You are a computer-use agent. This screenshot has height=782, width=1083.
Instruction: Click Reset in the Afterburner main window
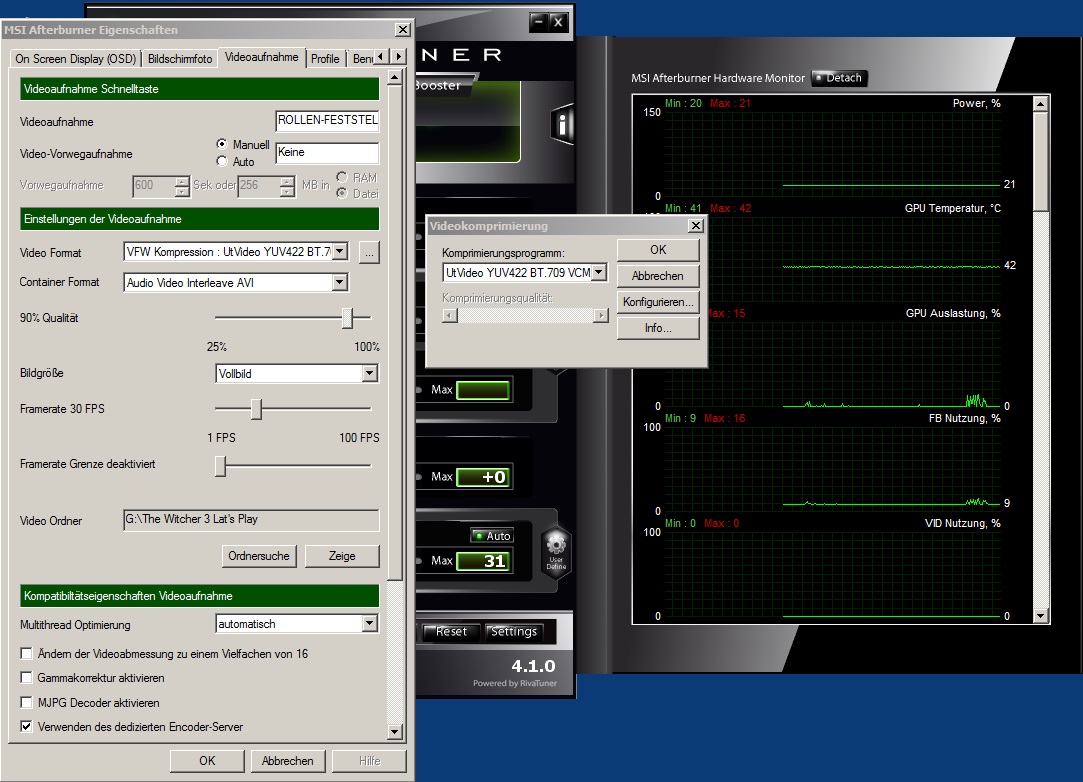(x=451, y=631)
